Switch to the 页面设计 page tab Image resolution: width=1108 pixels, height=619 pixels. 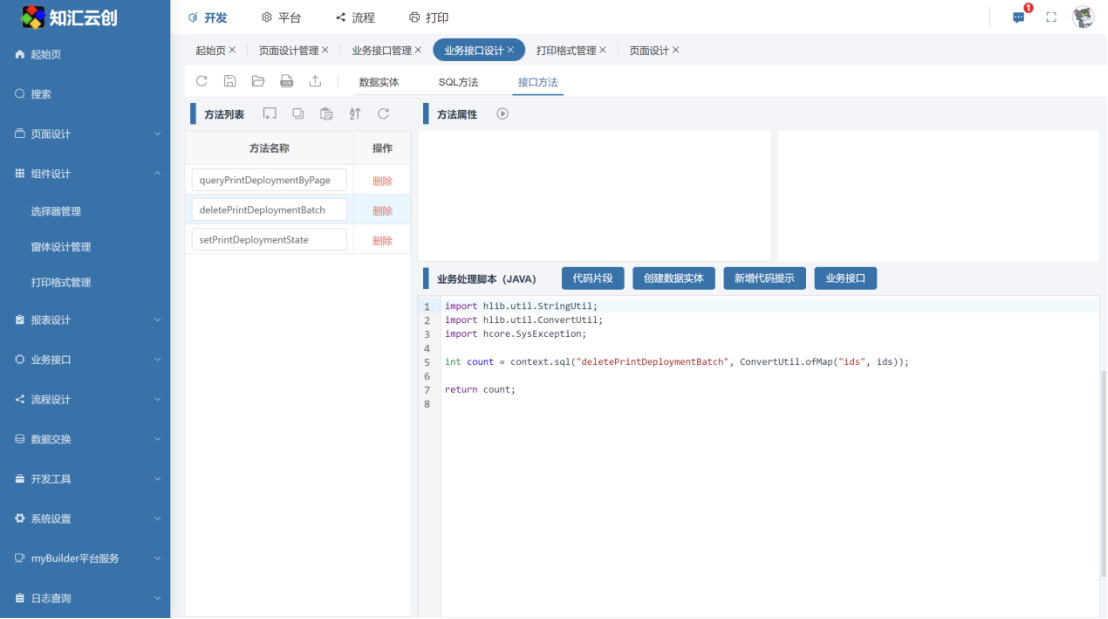[x=649, y=50]
